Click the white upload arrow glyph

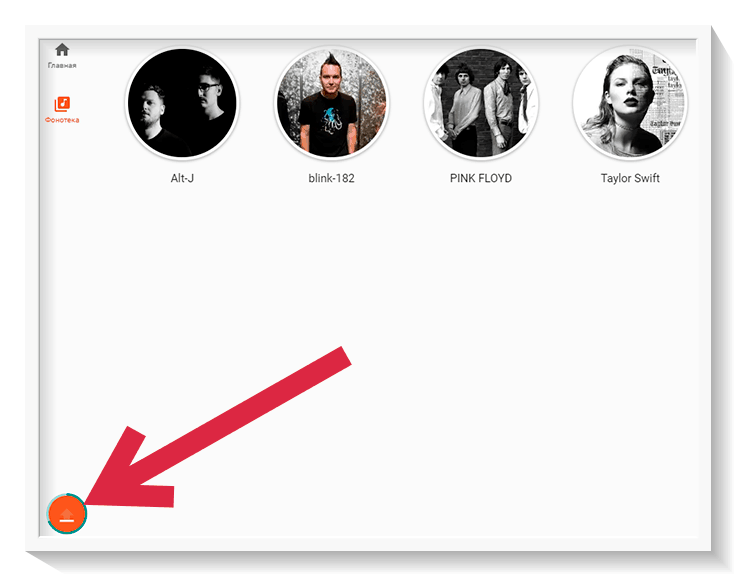(x=67, y=515)
